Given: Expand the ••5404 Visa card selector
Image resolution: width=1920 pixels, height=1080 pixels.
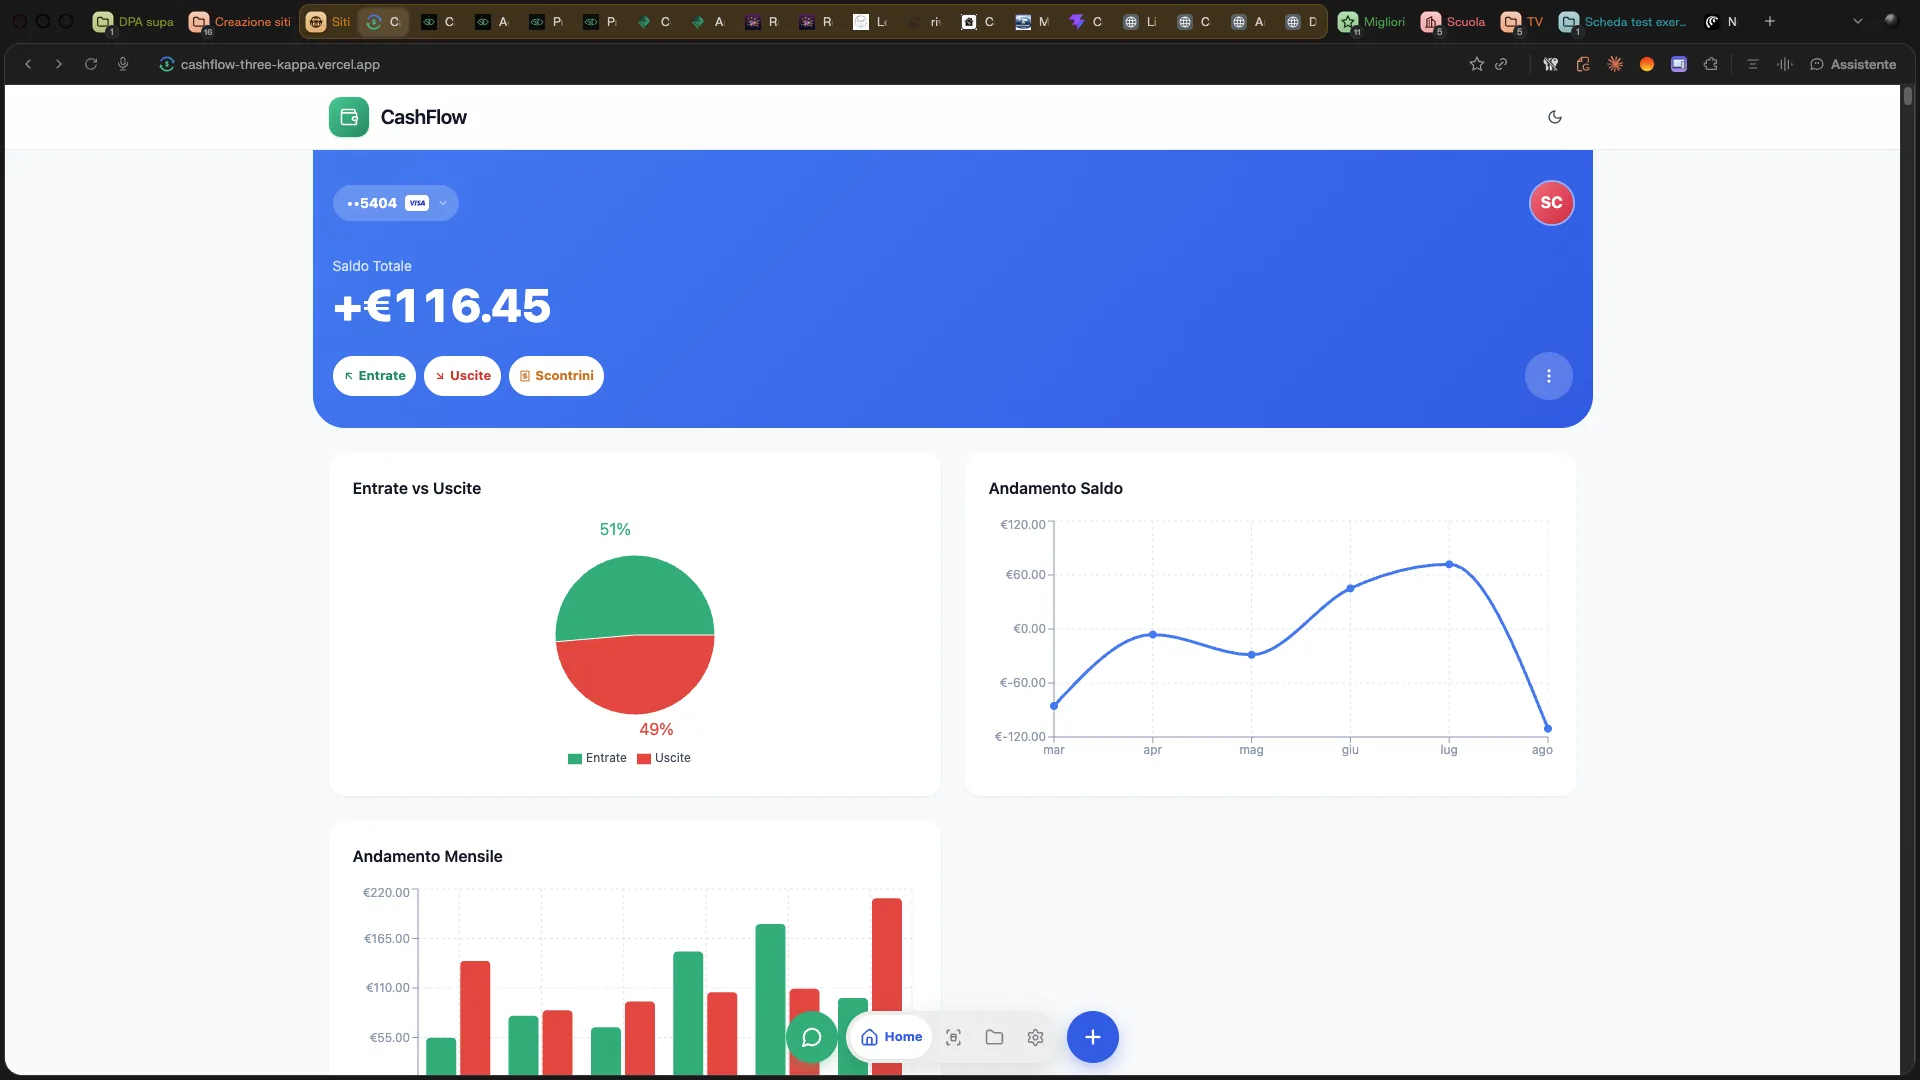Looking at the screenshot, I should tap(396, 203).
